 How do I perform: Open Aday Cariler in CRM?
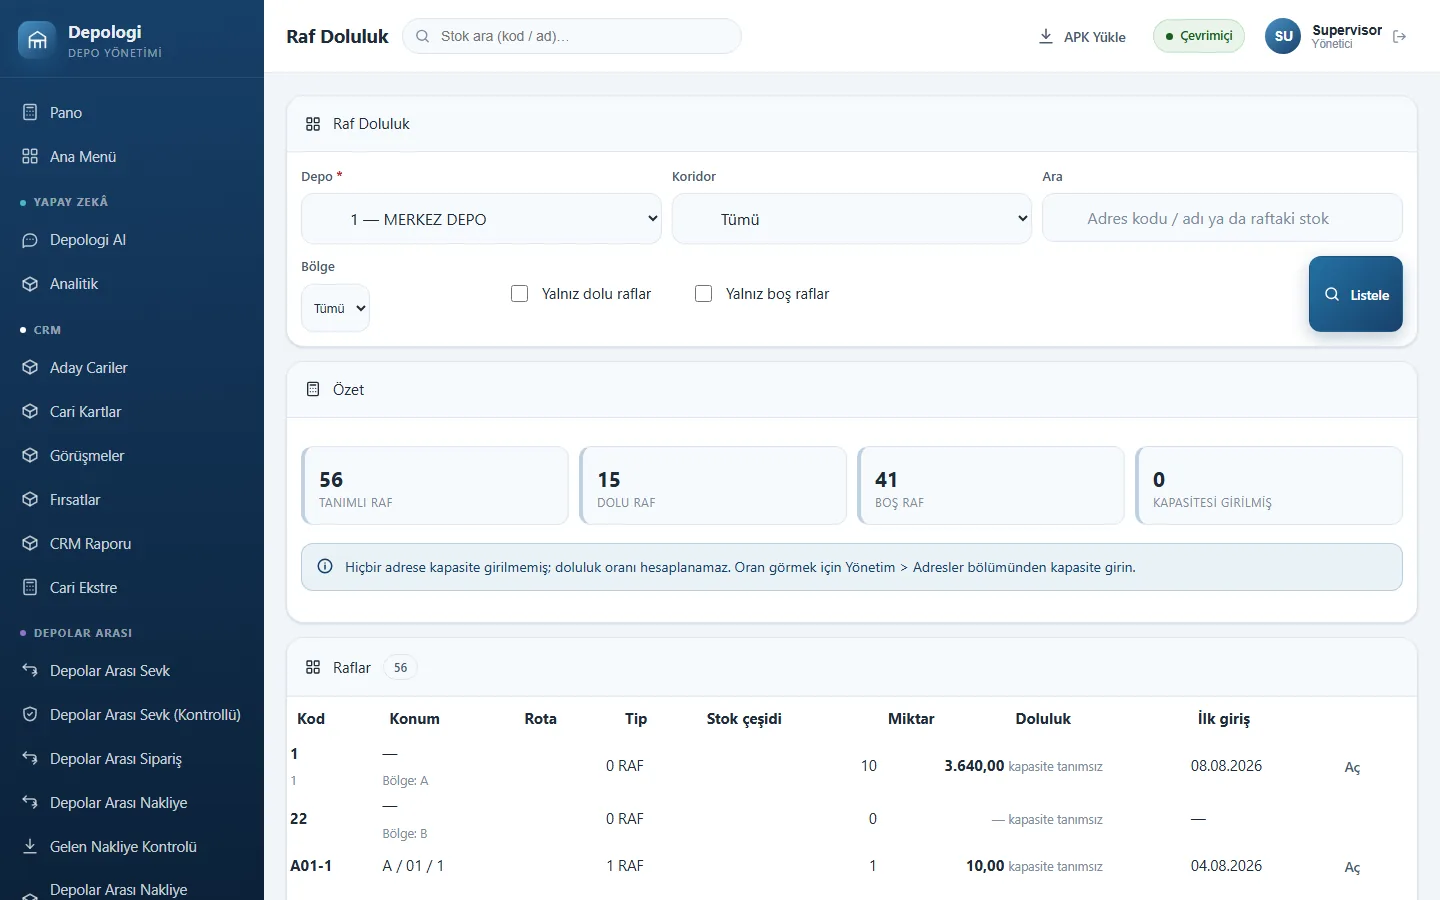132,368
